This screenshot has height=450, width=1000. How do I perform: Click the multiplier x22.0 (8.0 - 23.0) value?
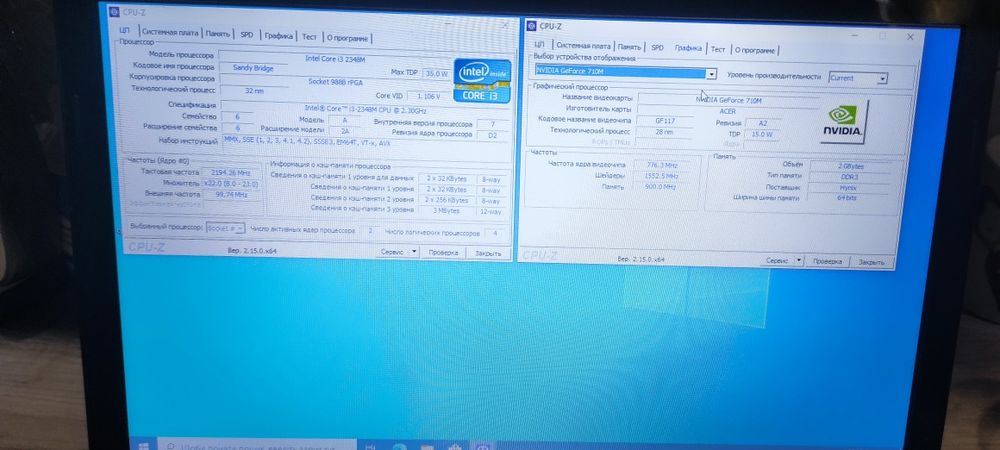point(230,184)
